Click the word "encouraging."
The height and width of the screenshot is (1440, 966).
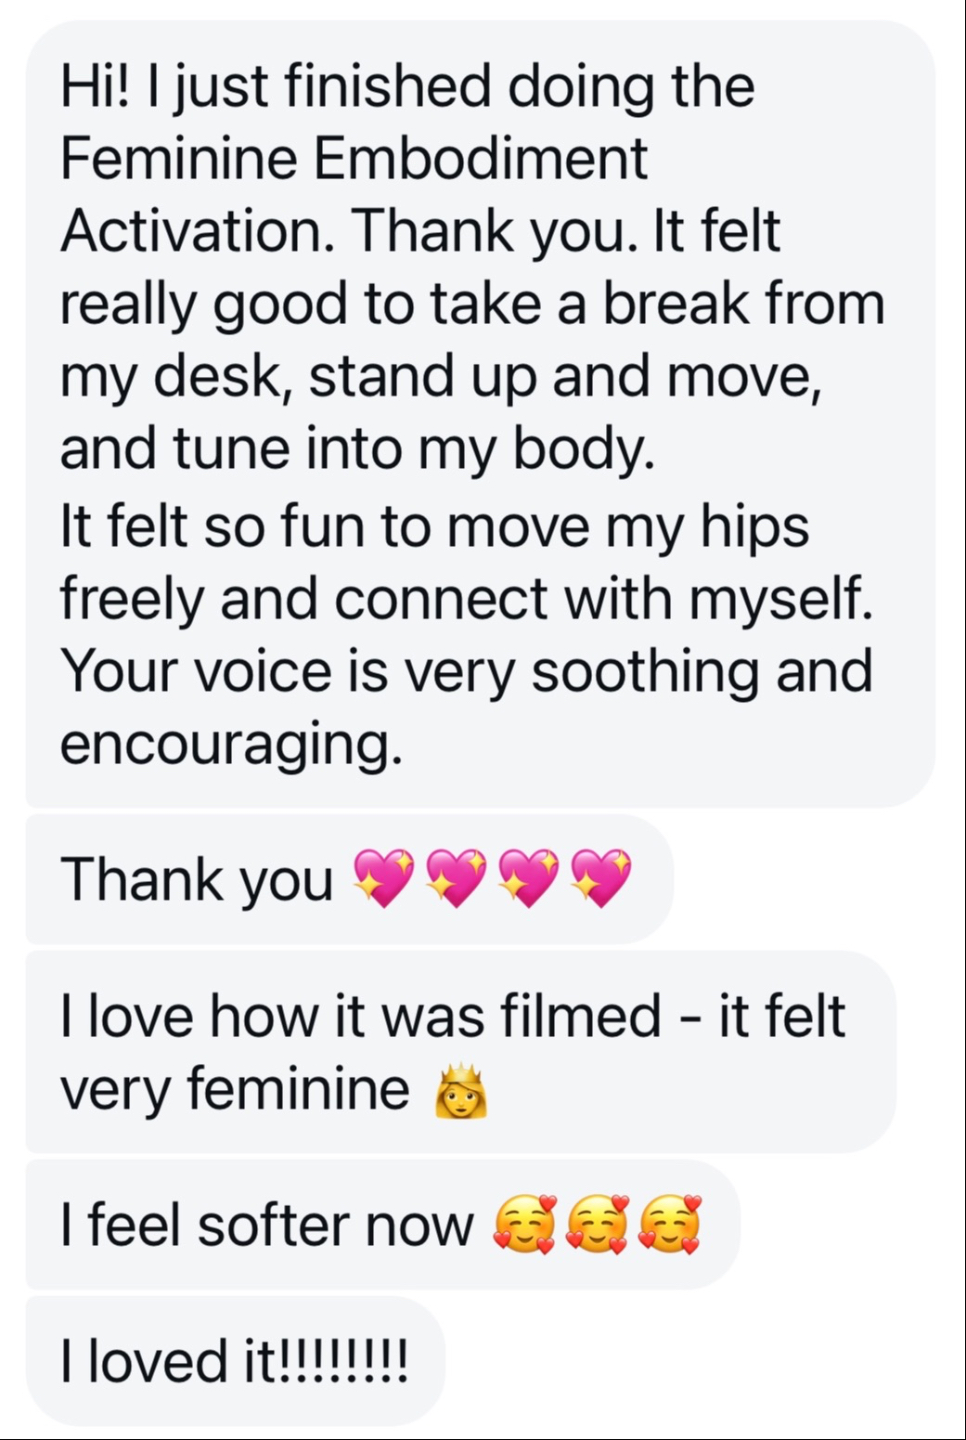(231, 743)
